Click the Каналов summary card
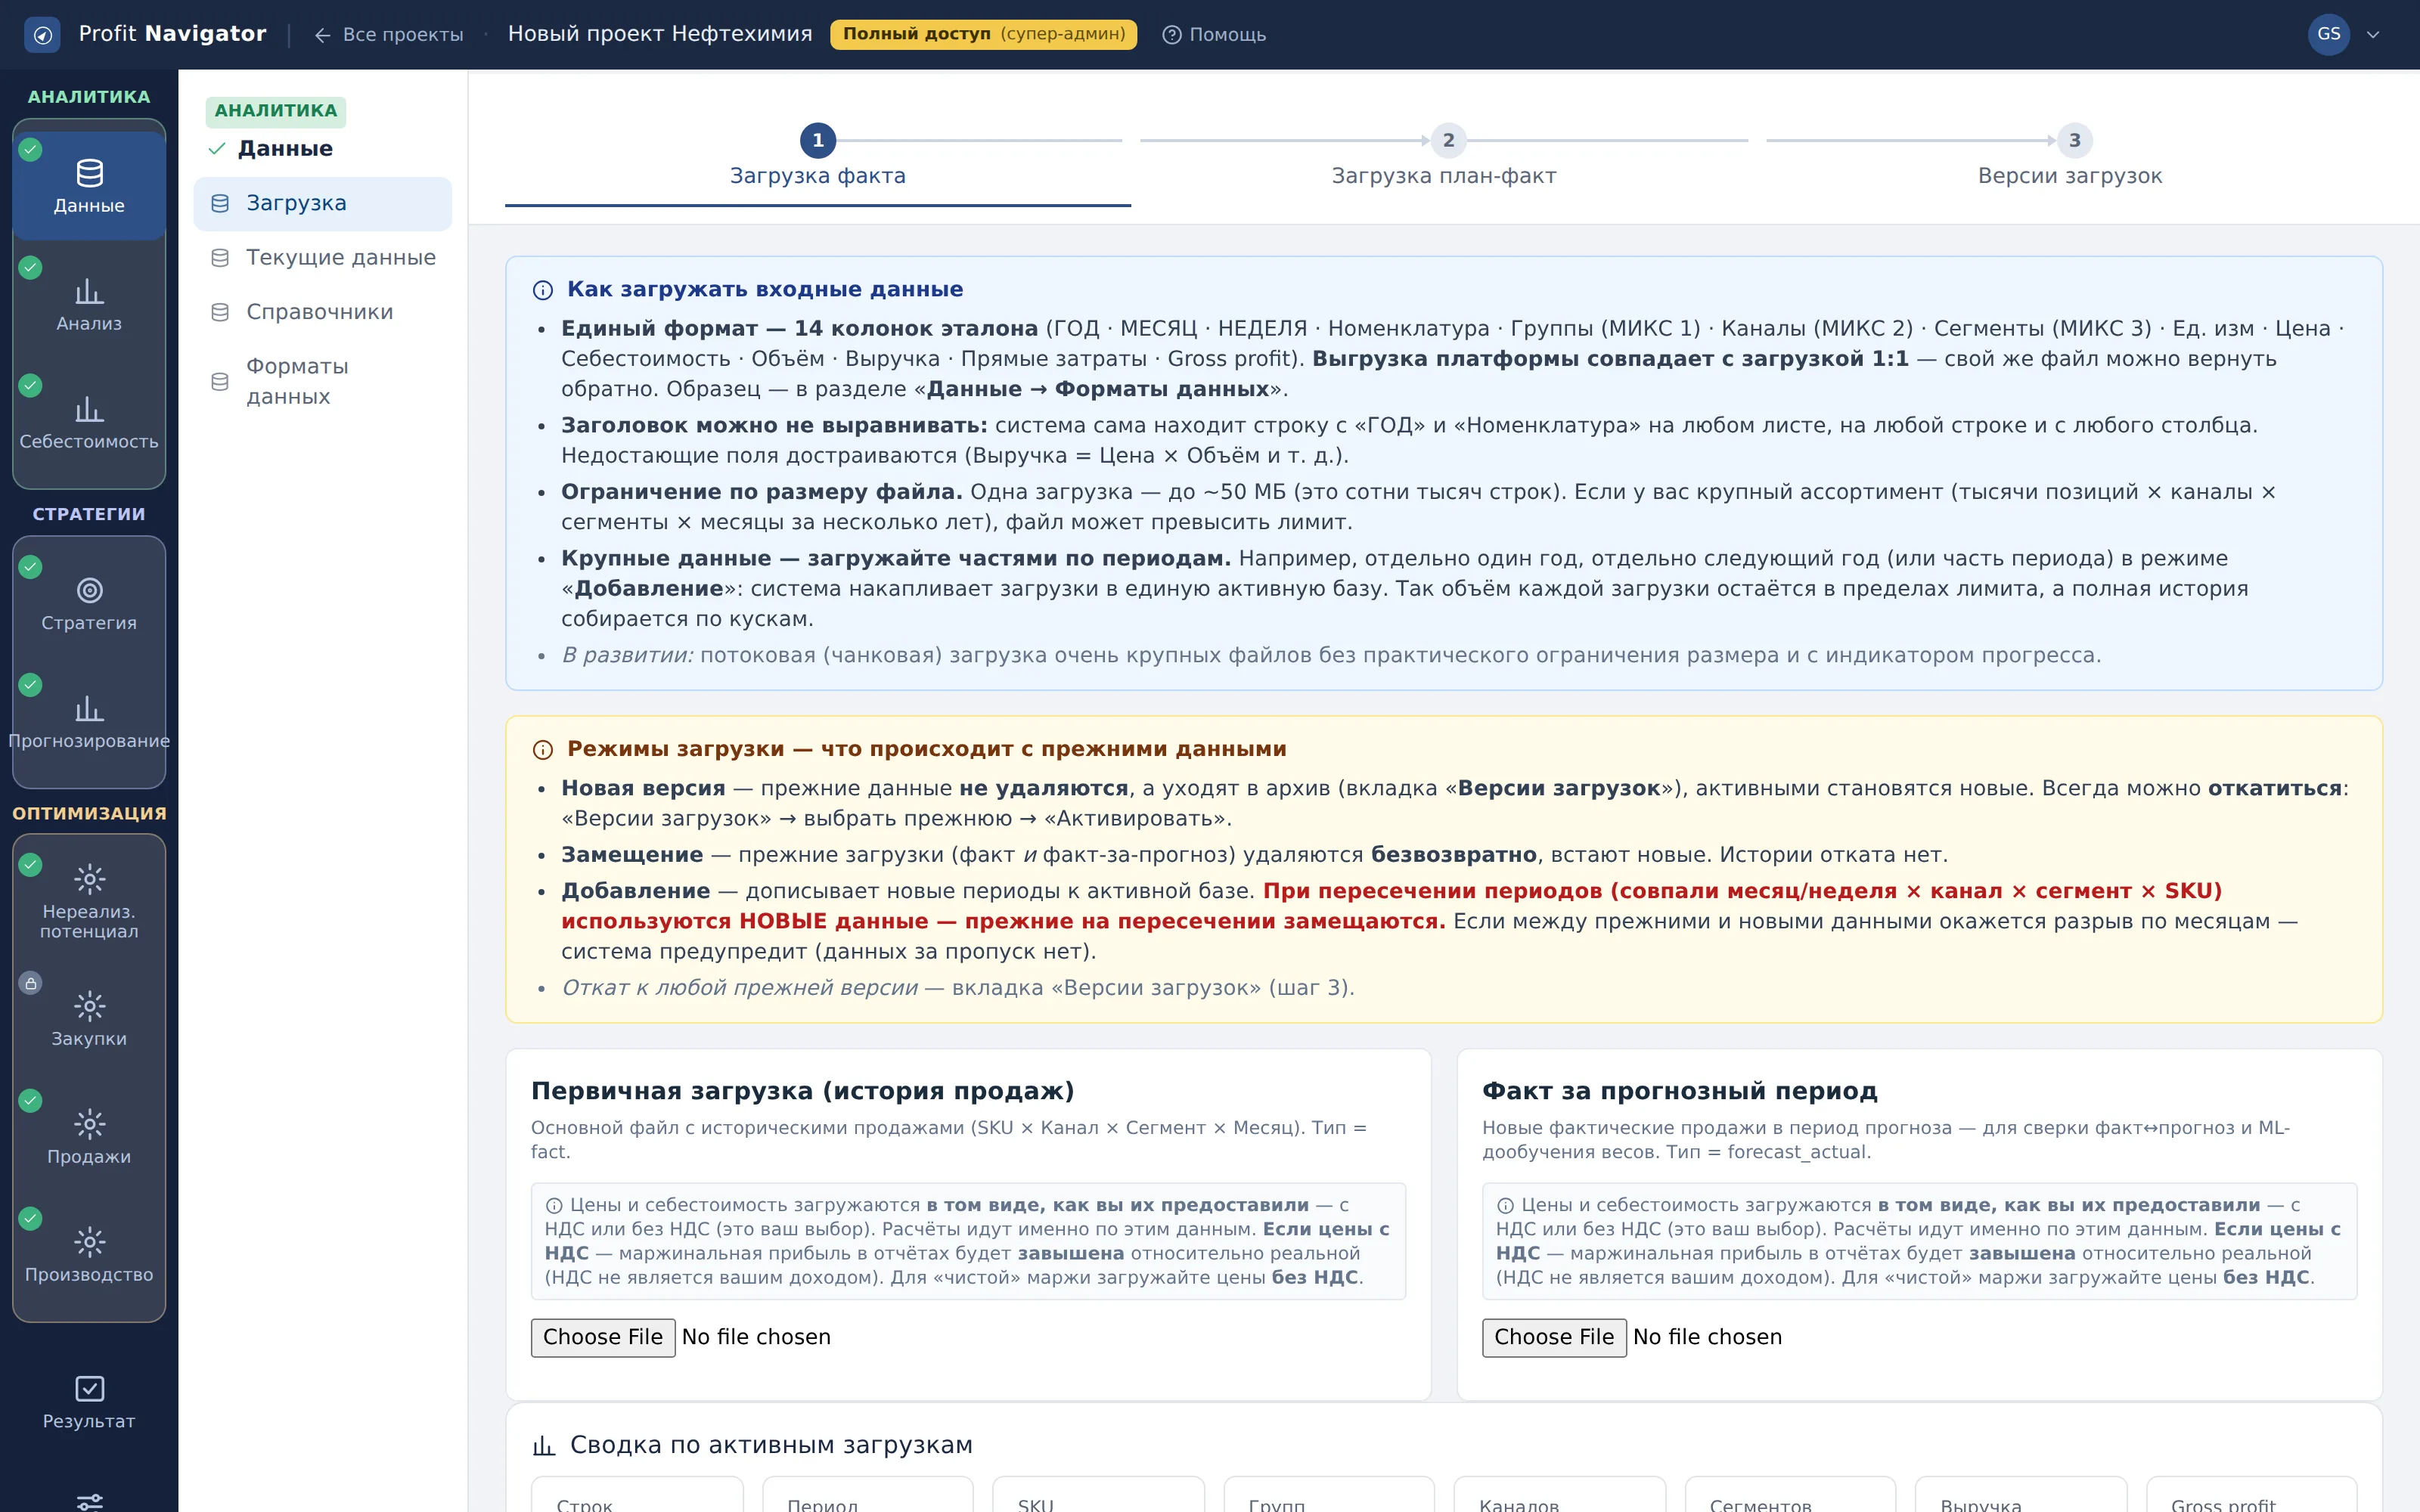The width and height of the screenshot is (2420, 1512). click(1559, 1494)
